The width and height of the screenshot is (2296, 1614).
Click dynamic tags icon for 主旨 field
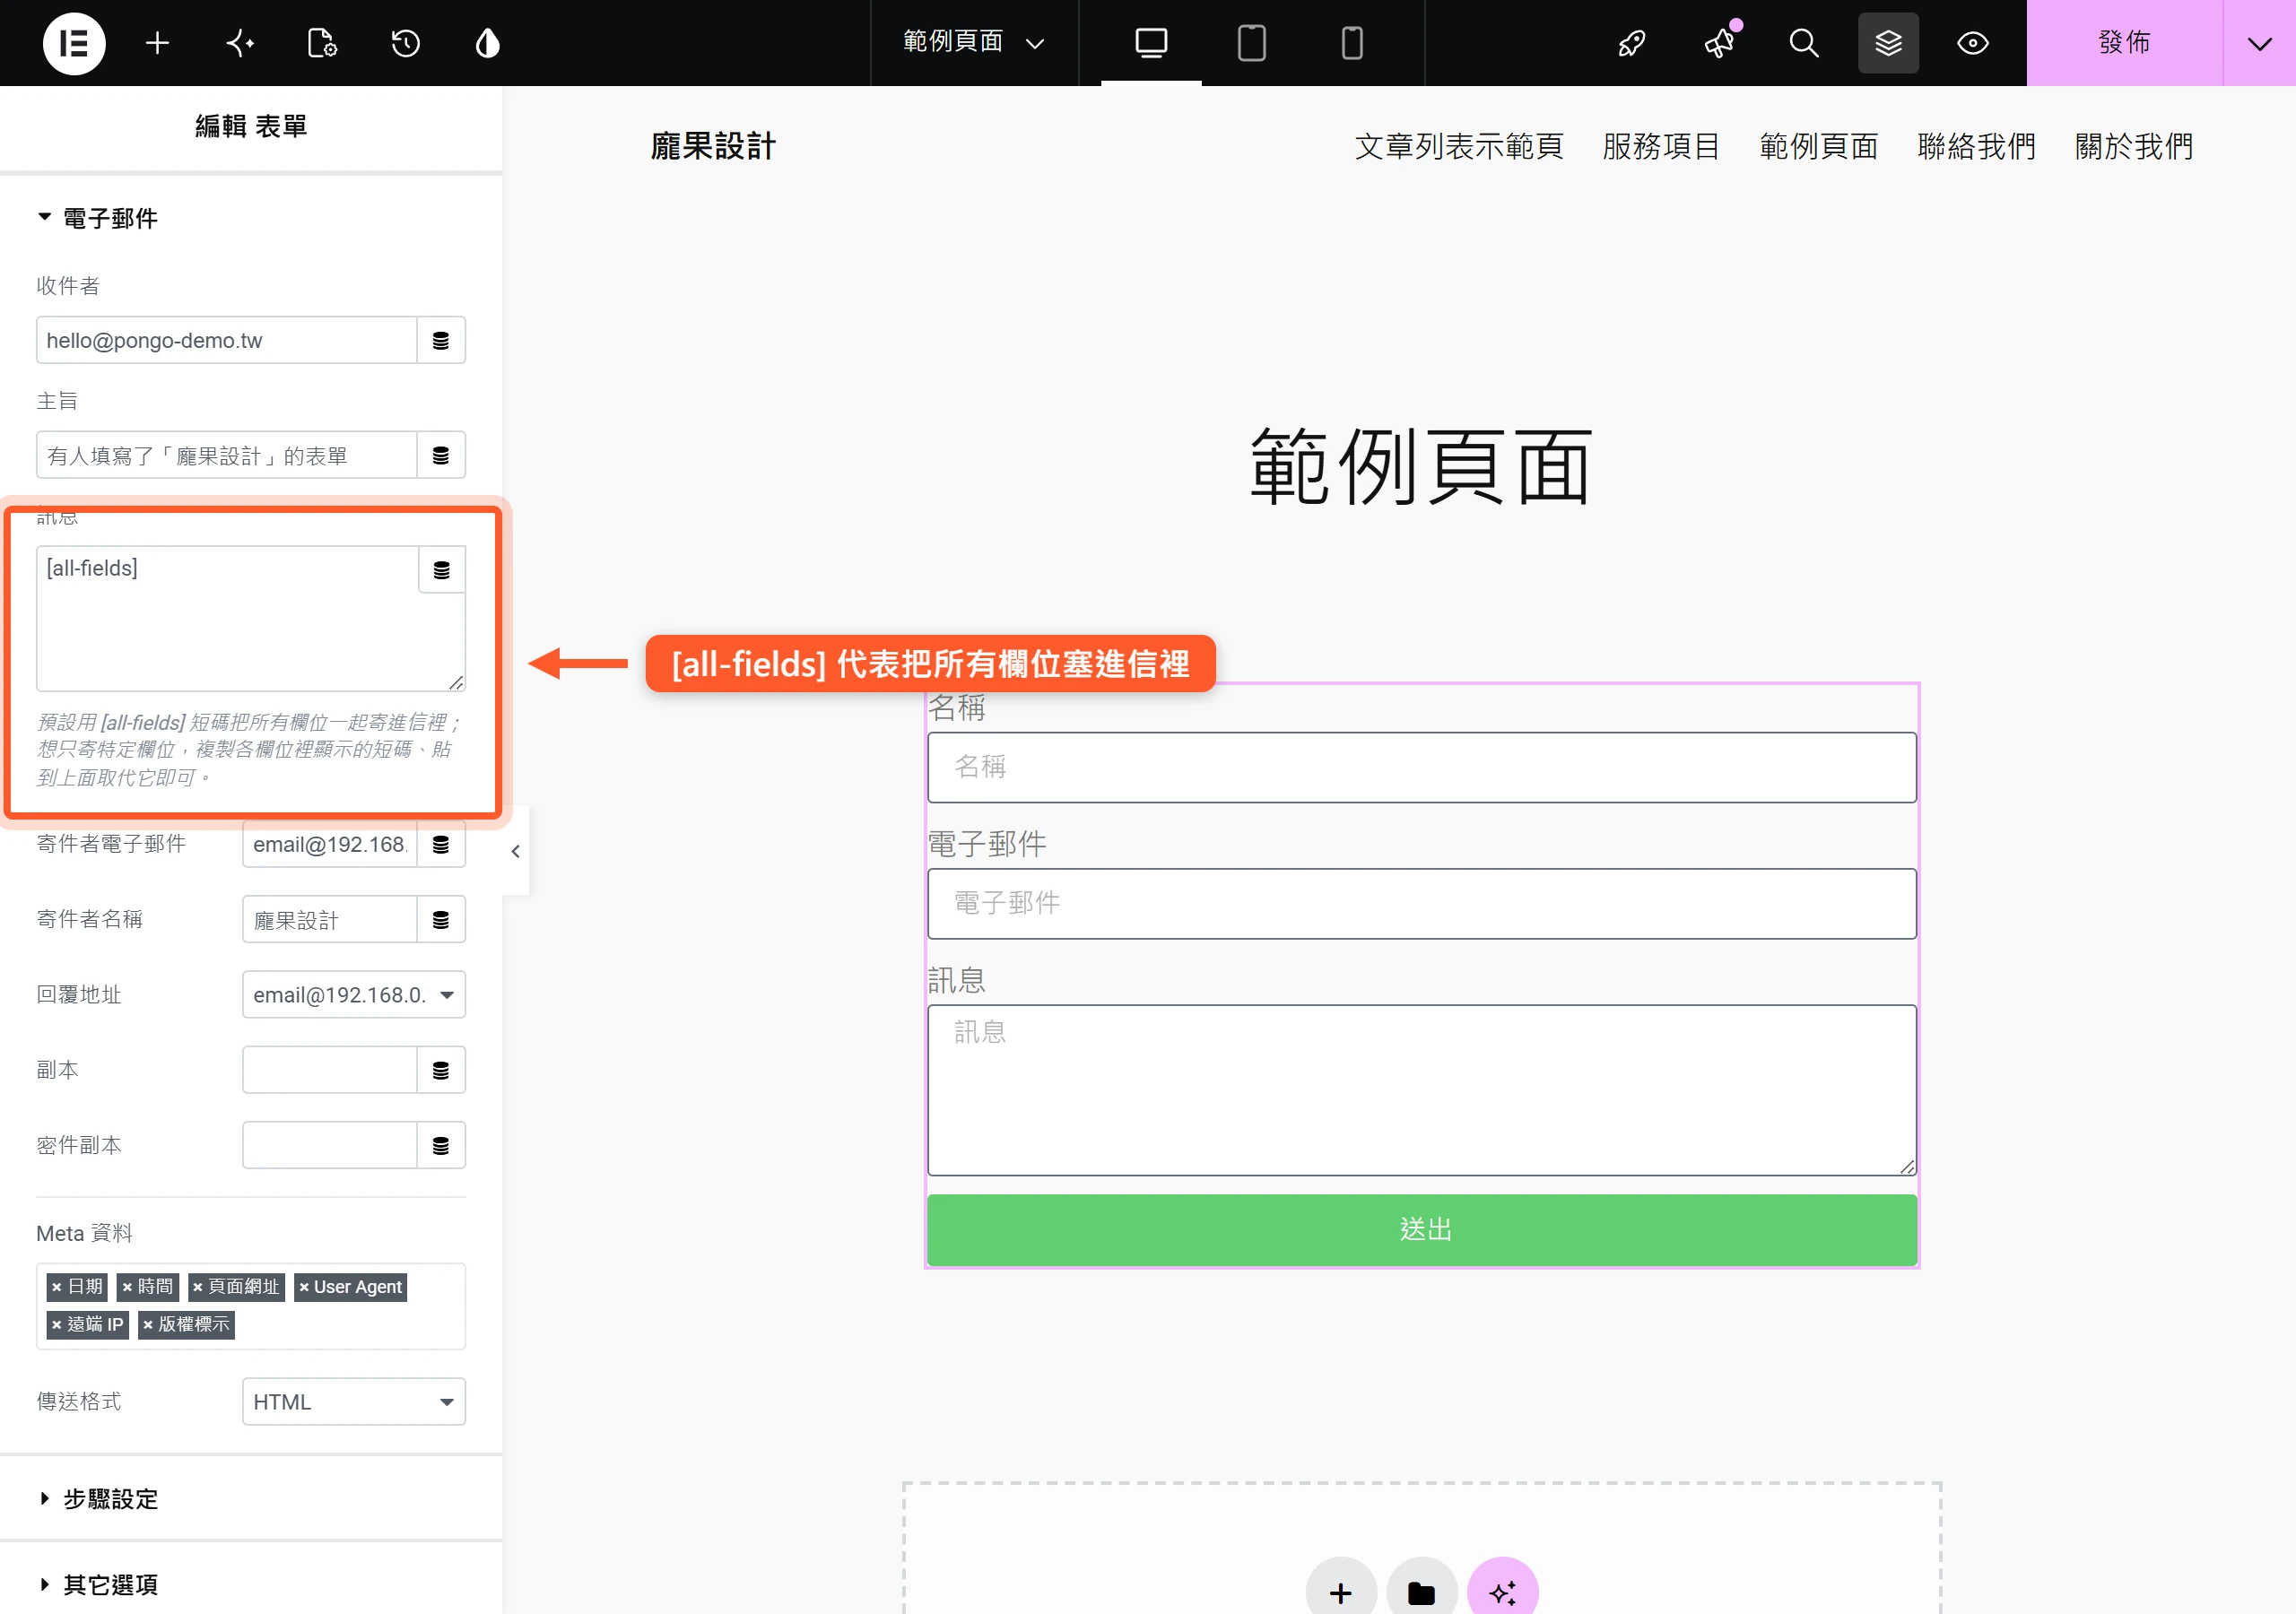click(x=441, y=455)
